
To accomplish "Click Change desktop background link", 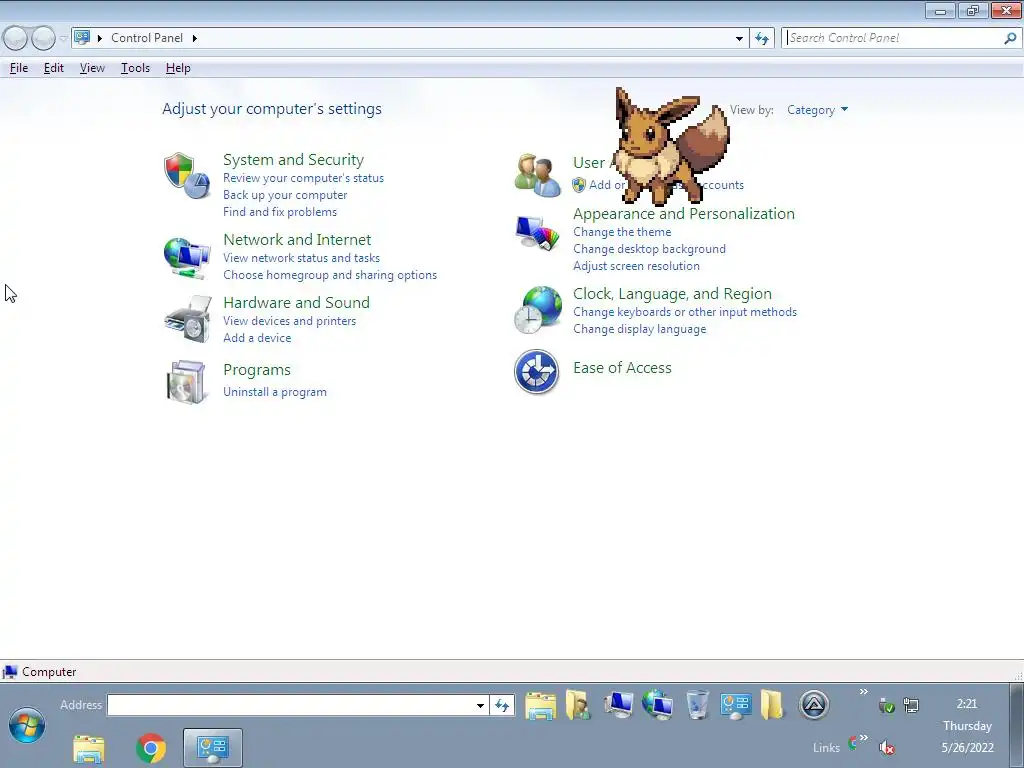I will point(649,249).
